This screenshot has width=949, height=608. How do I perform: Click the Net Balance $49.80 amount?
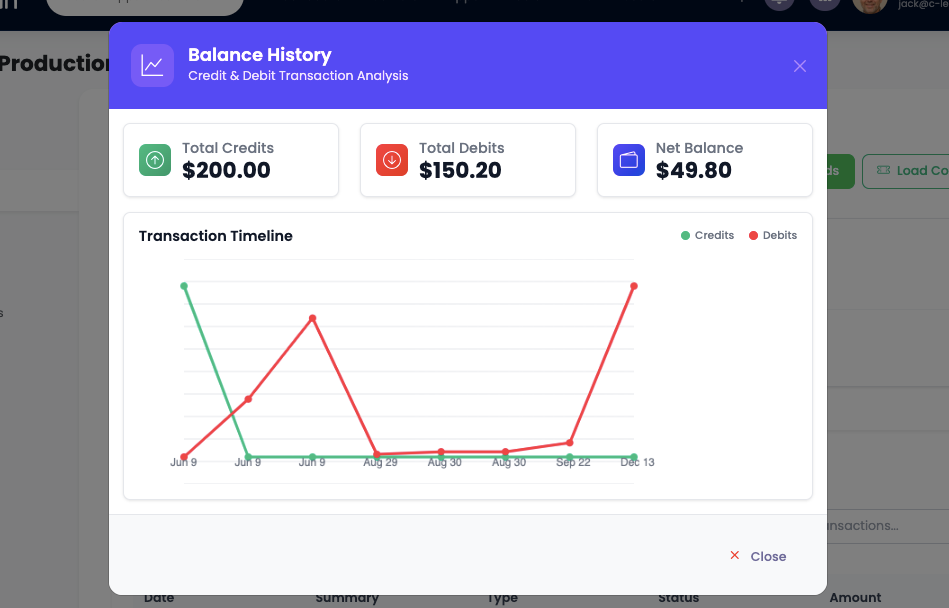click(x=694, y=171)
